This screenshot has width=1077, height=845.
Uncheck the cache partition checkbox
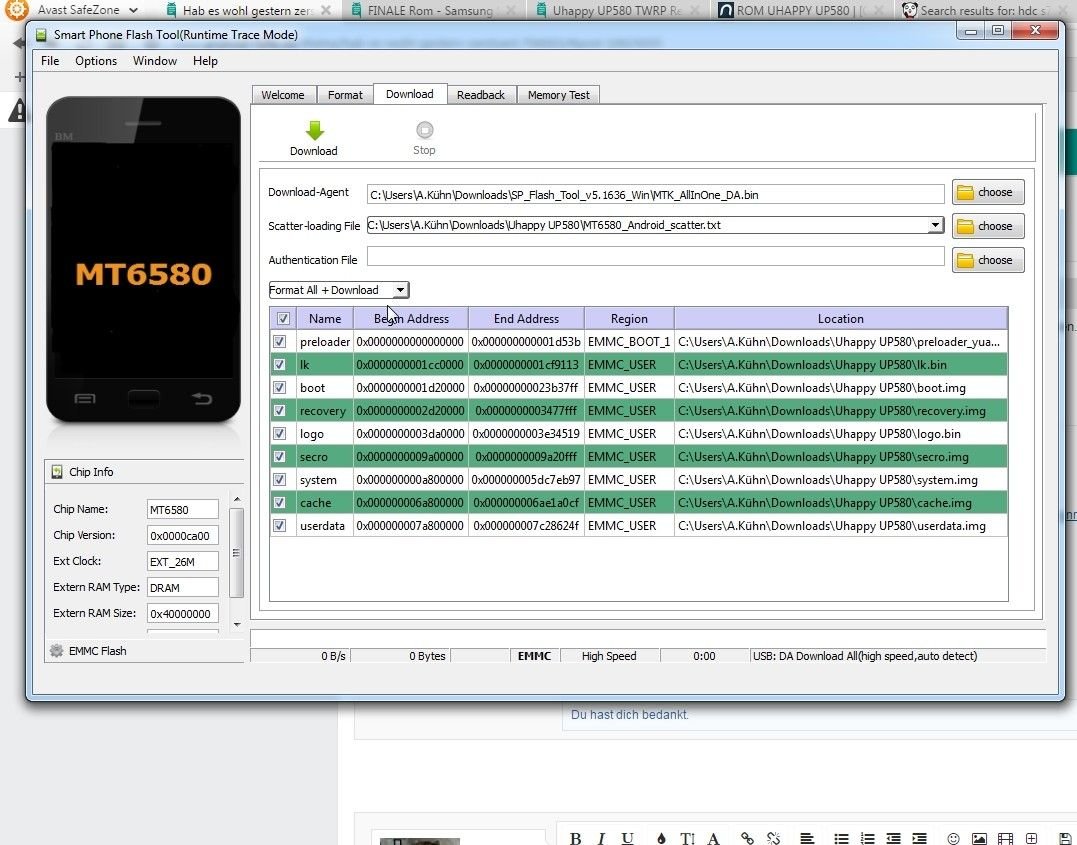coord(280,502)
